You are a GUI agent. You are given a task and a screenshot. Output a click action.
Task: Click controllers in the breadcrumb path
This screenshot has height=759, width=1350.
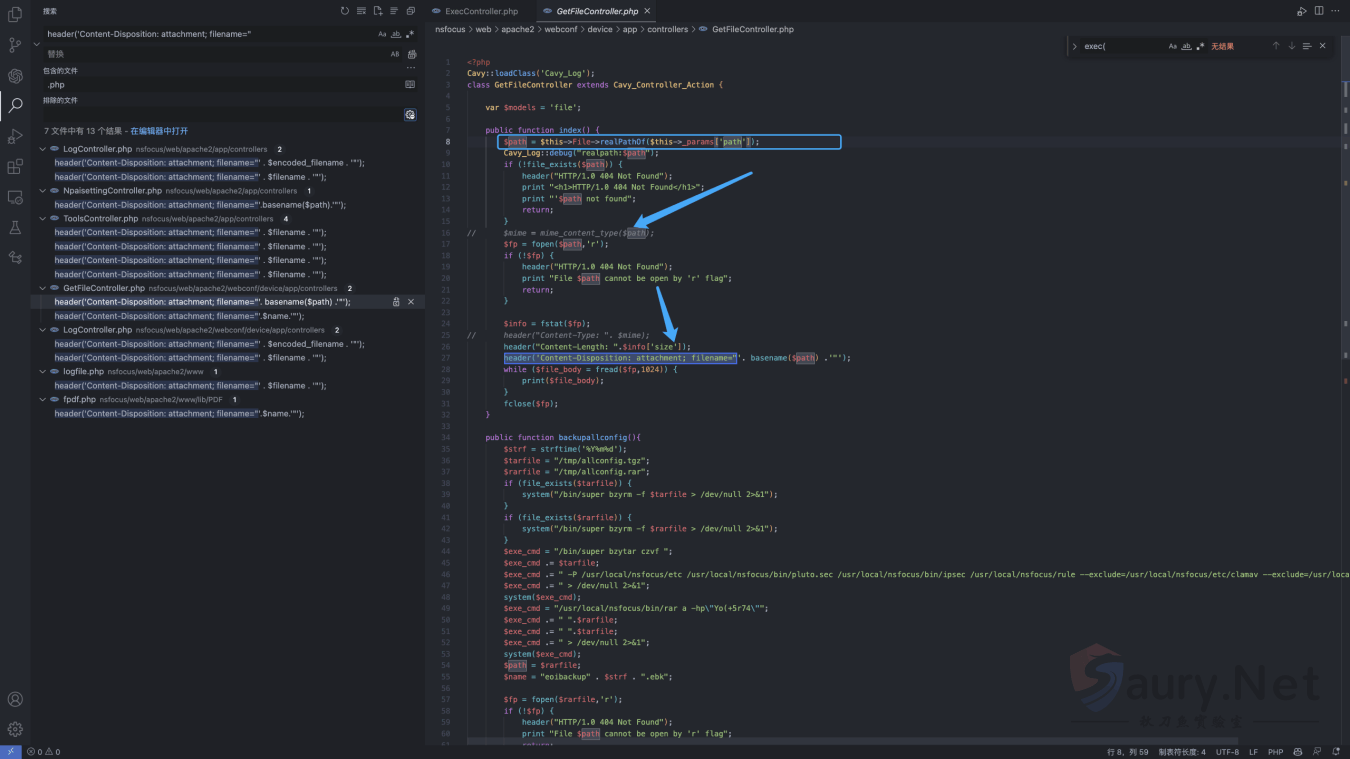point(667,29)
